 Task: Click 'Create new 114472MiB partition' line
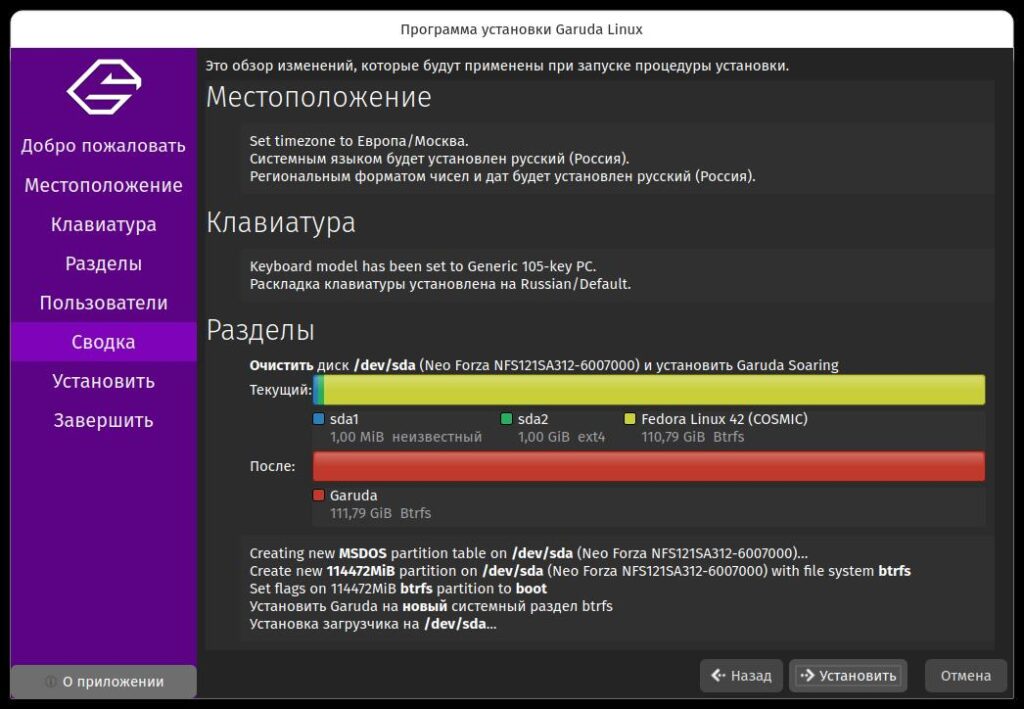[x=580, y=571]
